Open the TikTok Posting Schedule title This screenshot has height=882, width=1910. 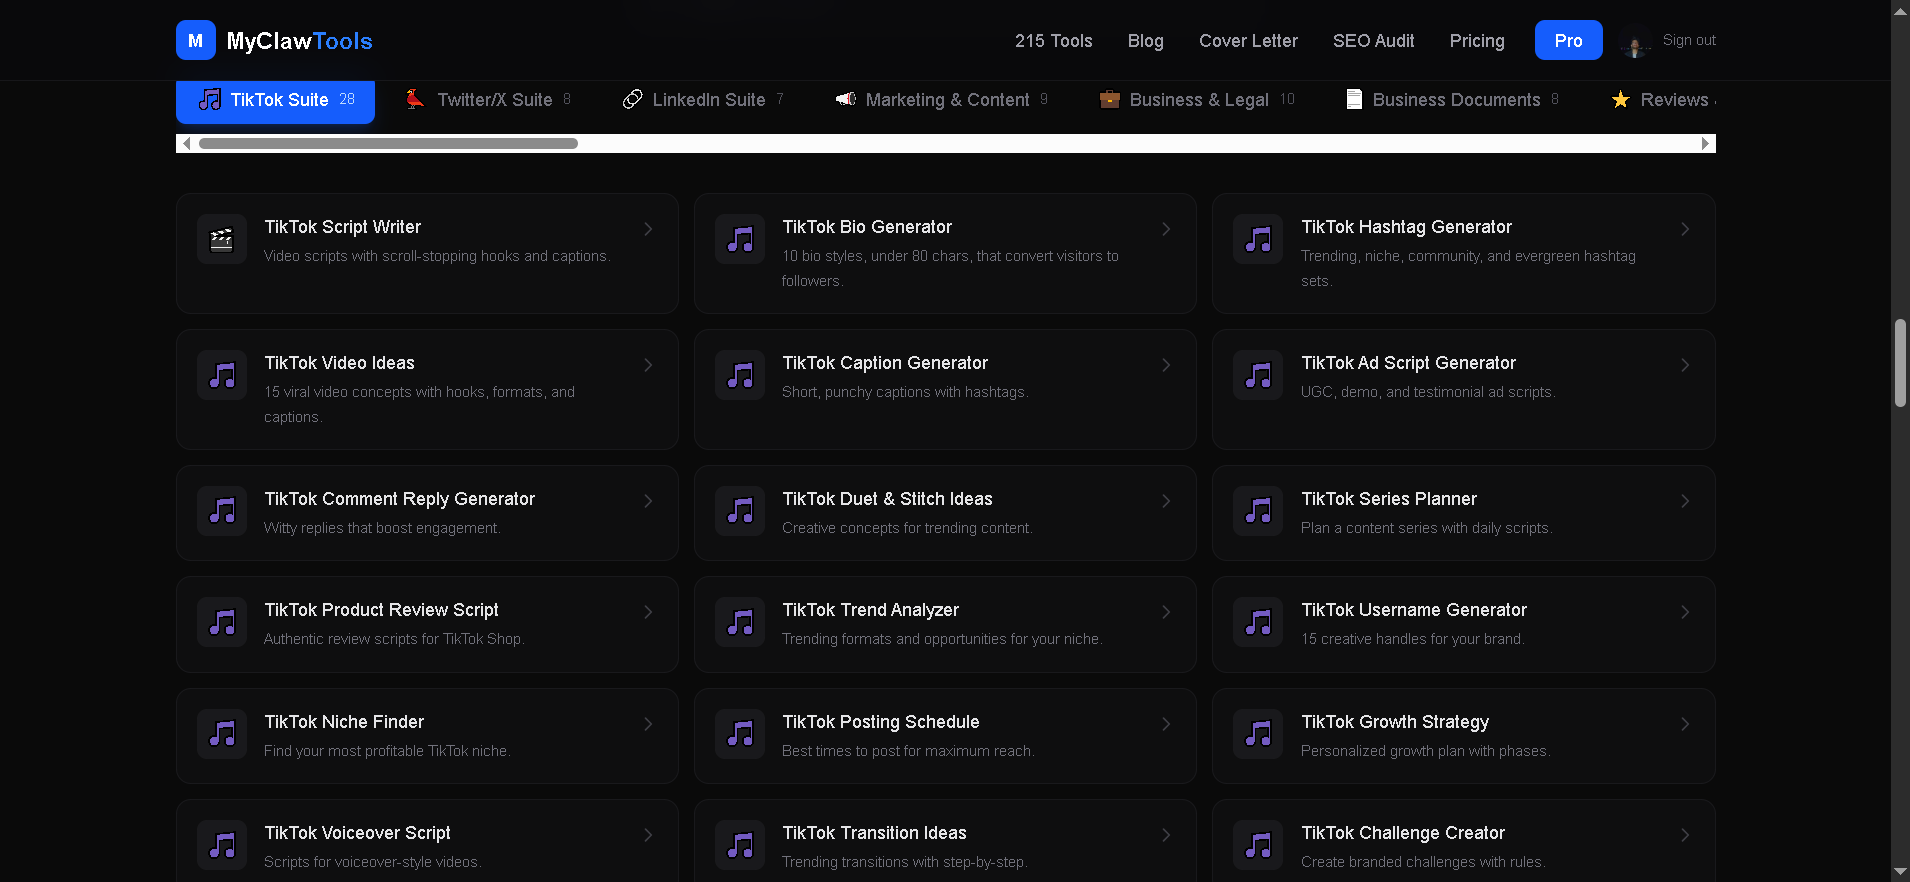(880, 722)
